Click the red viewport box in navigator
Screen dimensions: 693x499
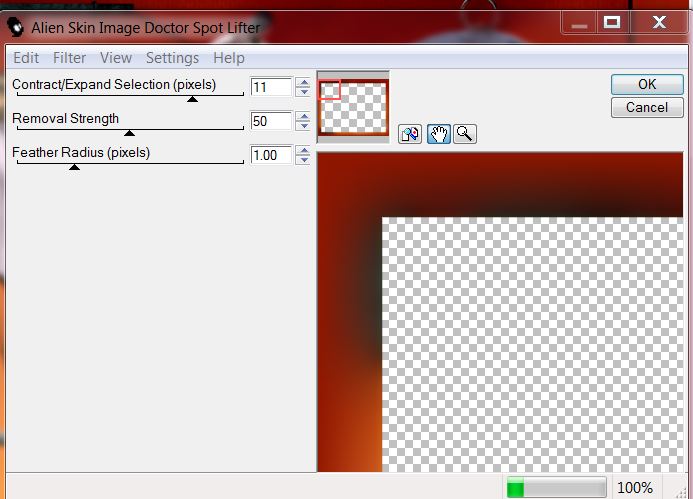[x=330, y=90]
